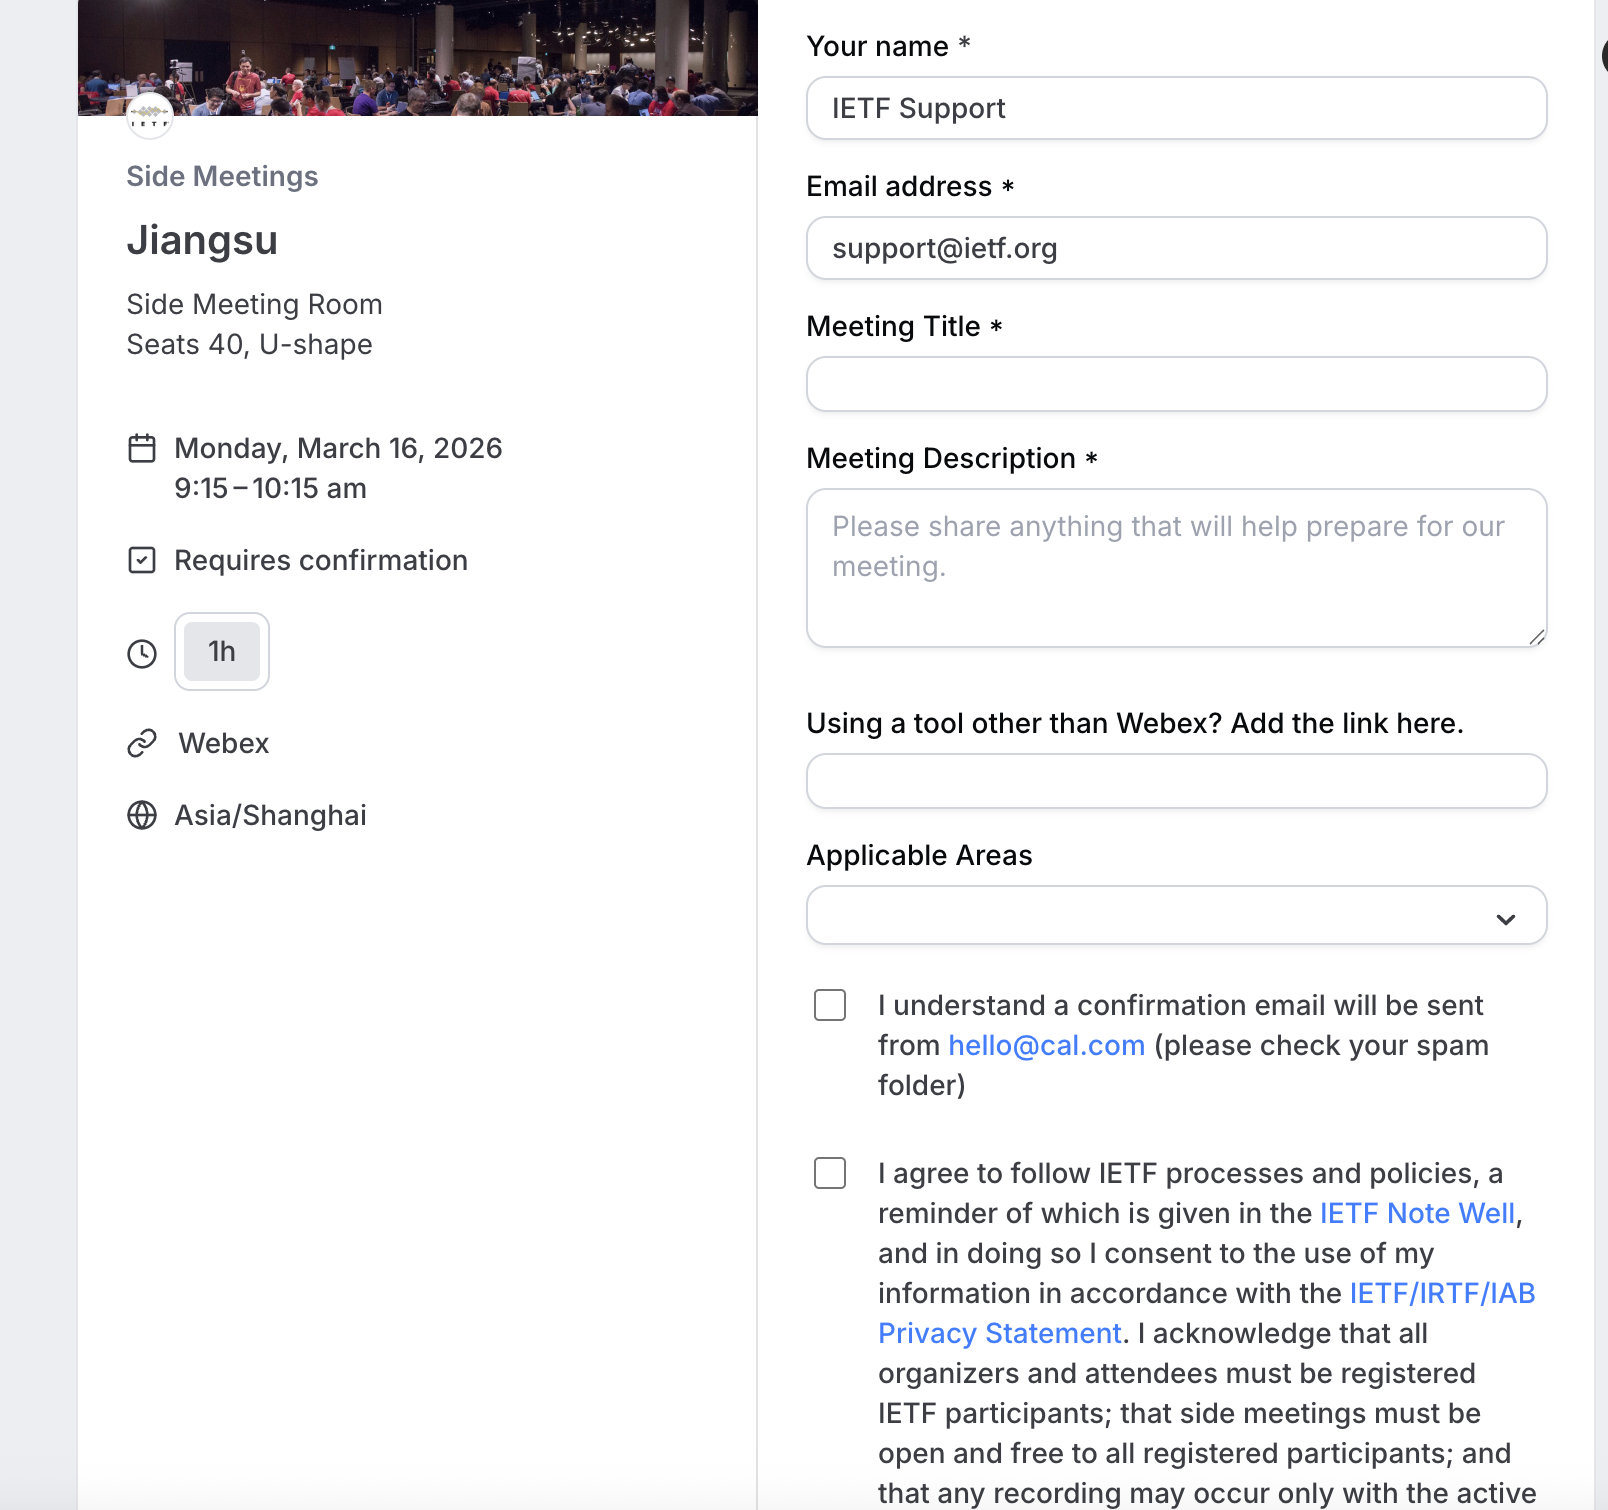This screenshot has height=1510, width=1608.
Task: Focus the Meeting Title field
Action: point(1176,384)
